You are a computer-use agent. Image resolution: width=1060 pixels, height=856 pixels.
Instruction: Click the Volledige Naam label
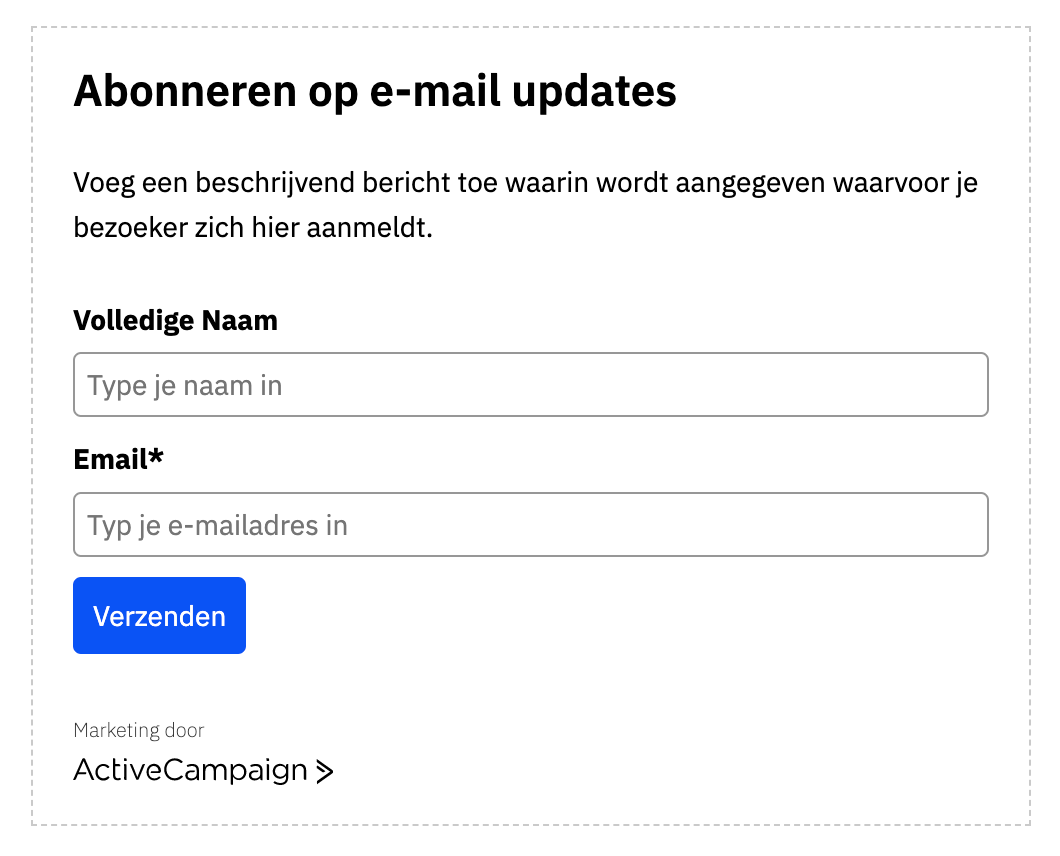click(x=175, y=320)
